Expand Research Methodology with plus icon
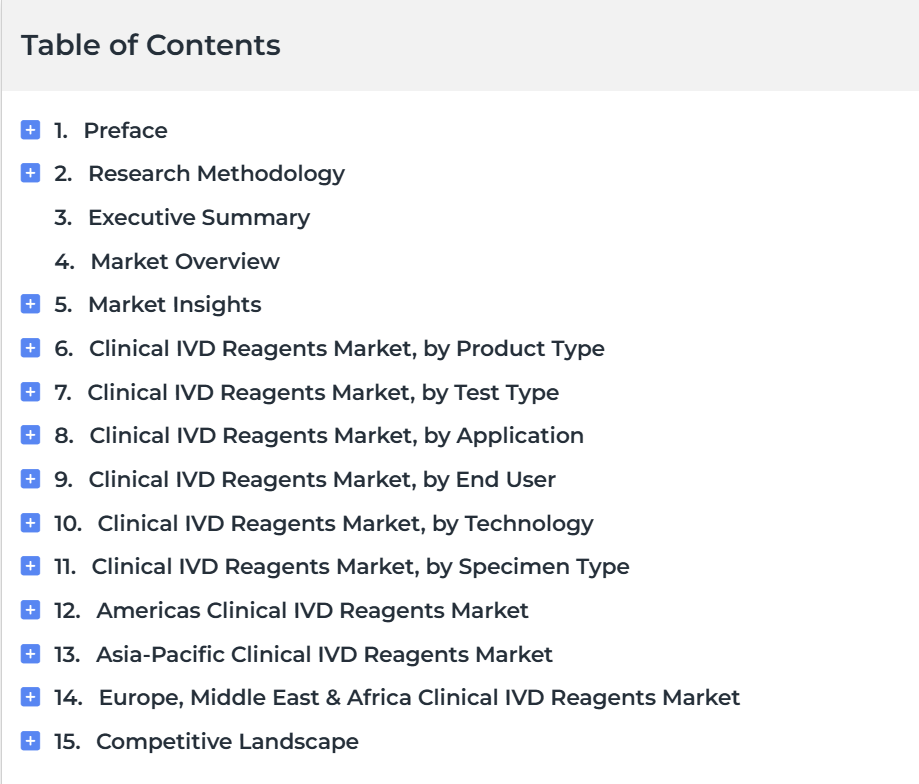 30,173
